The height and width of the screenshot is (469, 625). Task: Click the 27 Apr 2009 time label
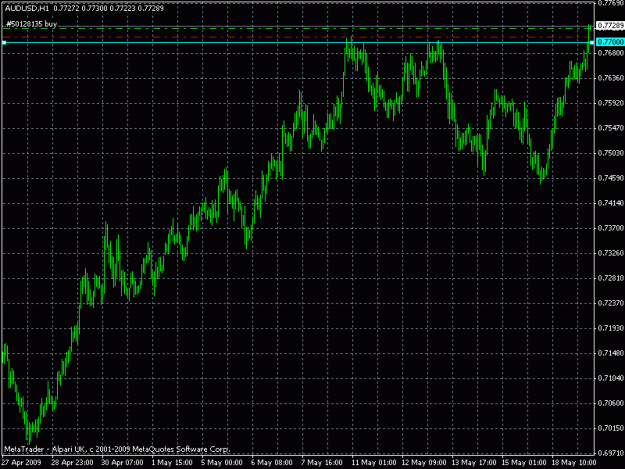click(x=22, y=463)
